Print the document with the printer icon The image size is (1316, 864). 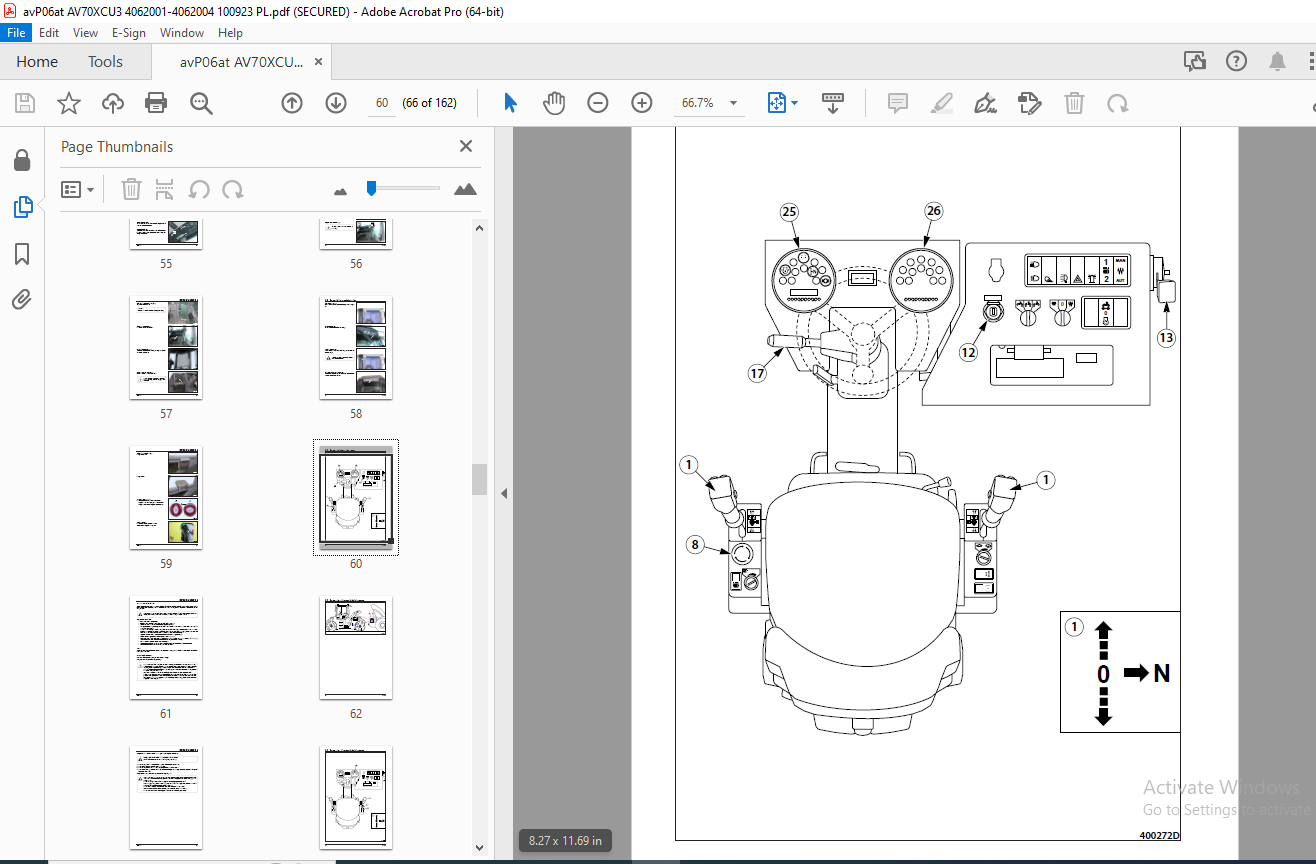(156, 103)
